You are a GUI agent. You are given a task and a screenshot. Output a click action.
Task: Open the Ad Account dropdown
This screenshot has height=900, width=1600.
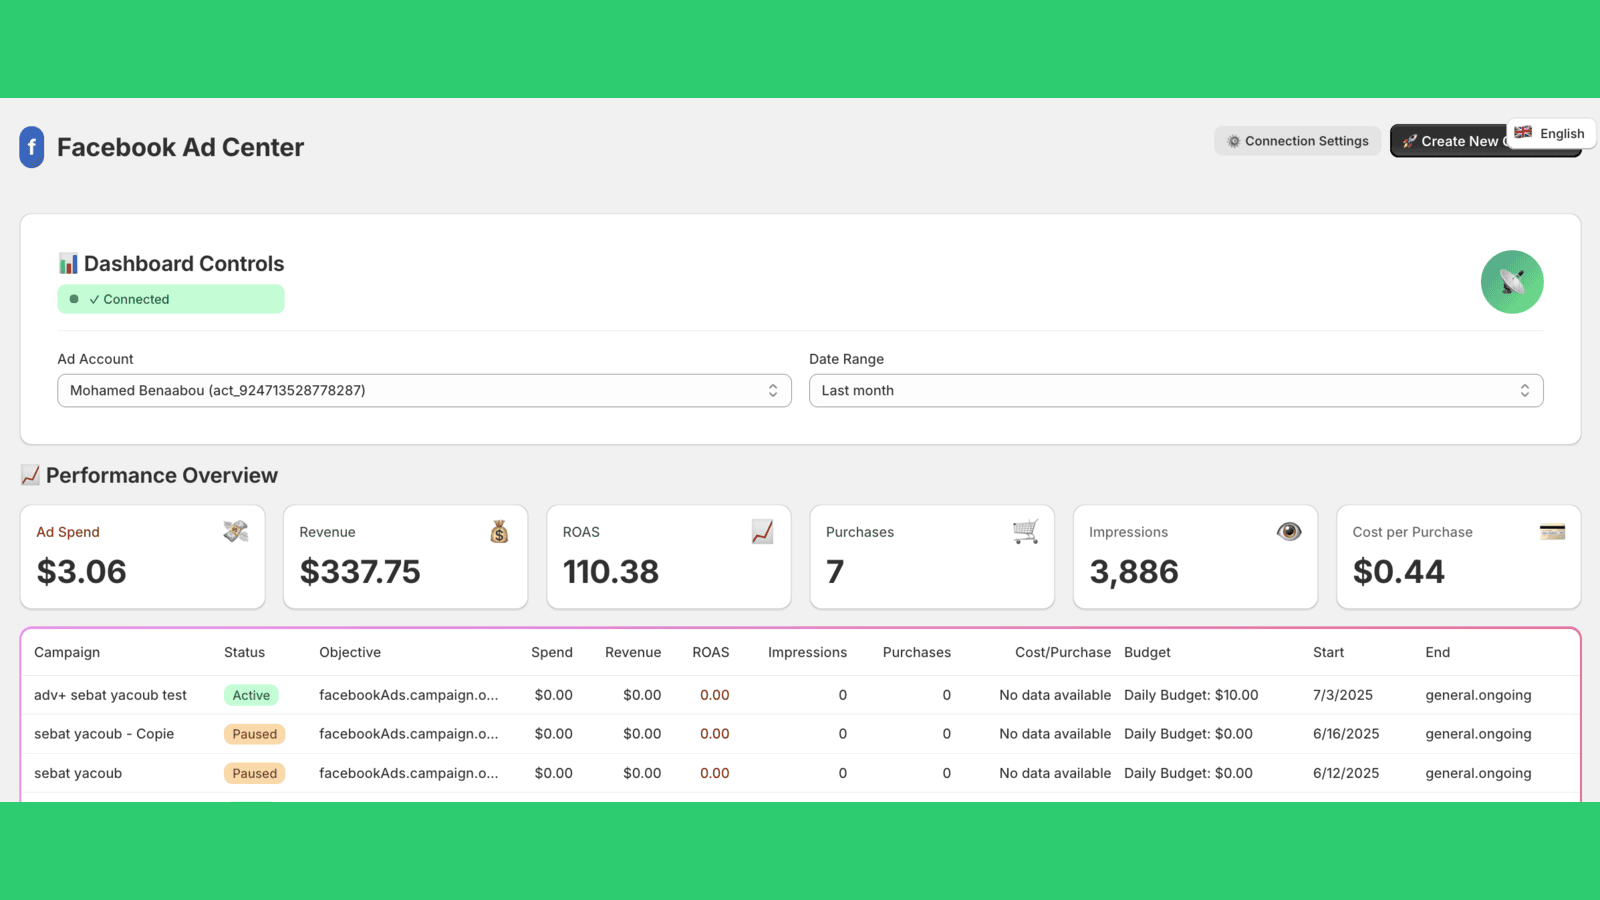pos(424,391)
